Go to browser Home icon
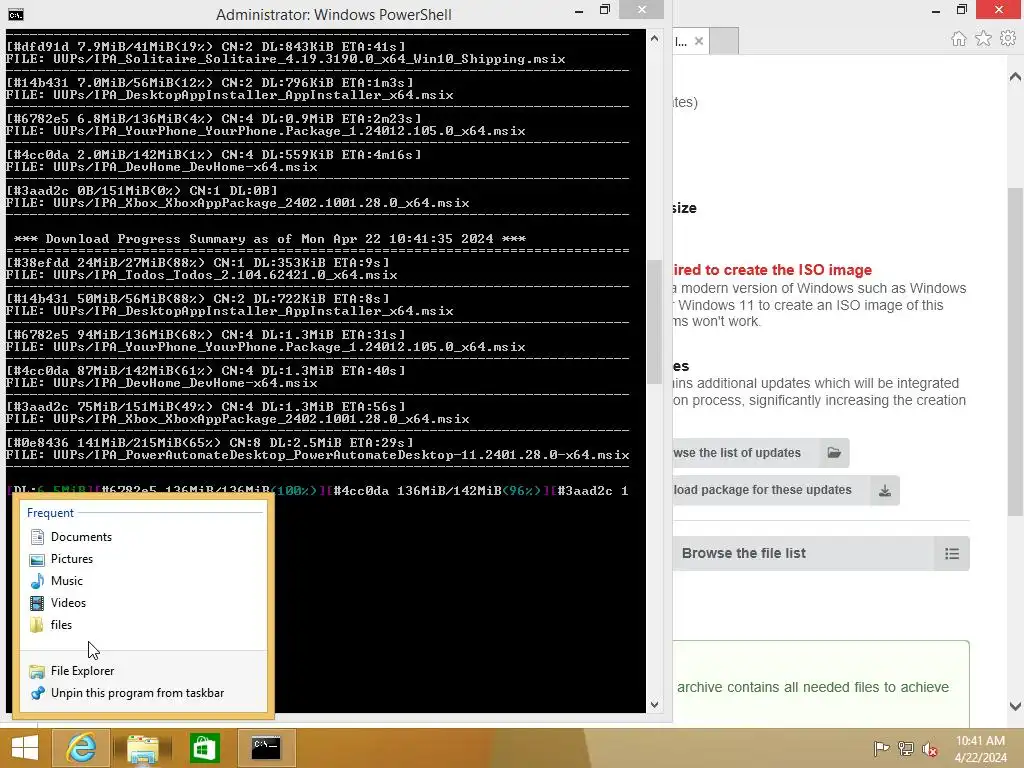The height and width of the screenshot is (768, 1024). (959, 39)
